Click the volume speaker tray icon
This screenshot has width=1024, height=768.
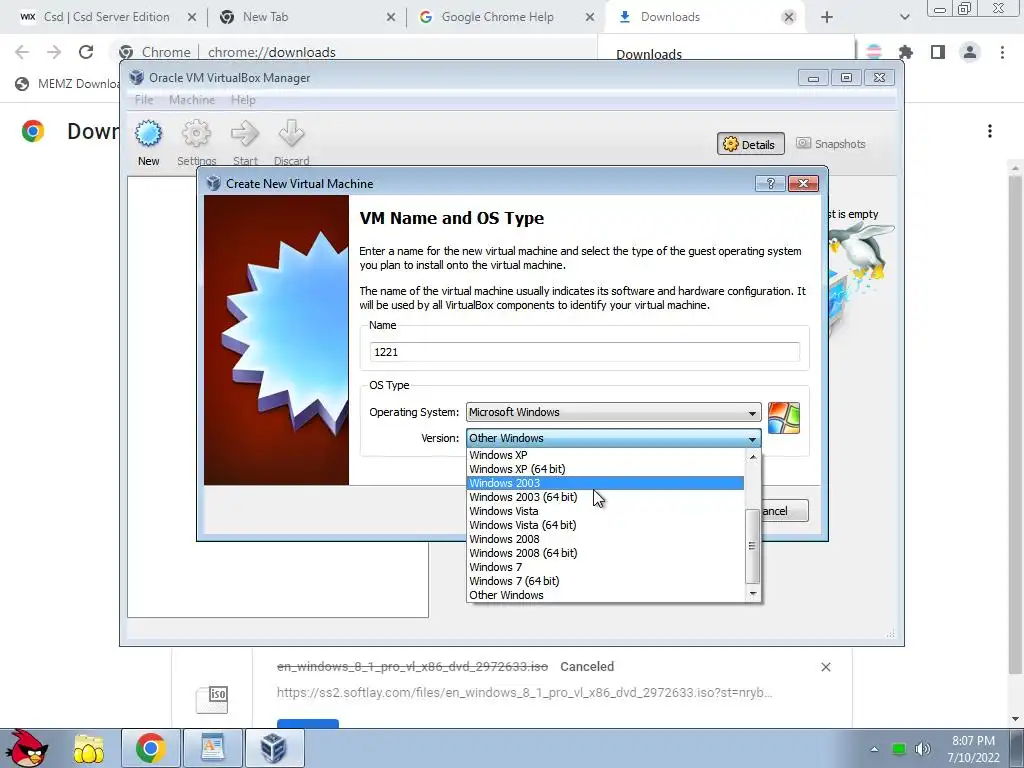point(922,749)
